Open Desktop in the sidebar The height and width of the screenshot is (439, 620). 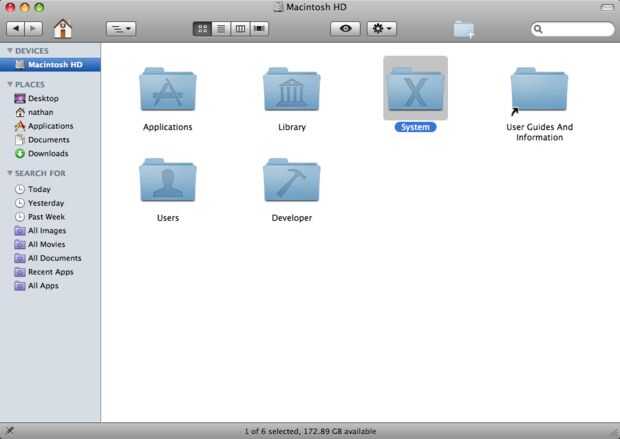coord(50,98)
